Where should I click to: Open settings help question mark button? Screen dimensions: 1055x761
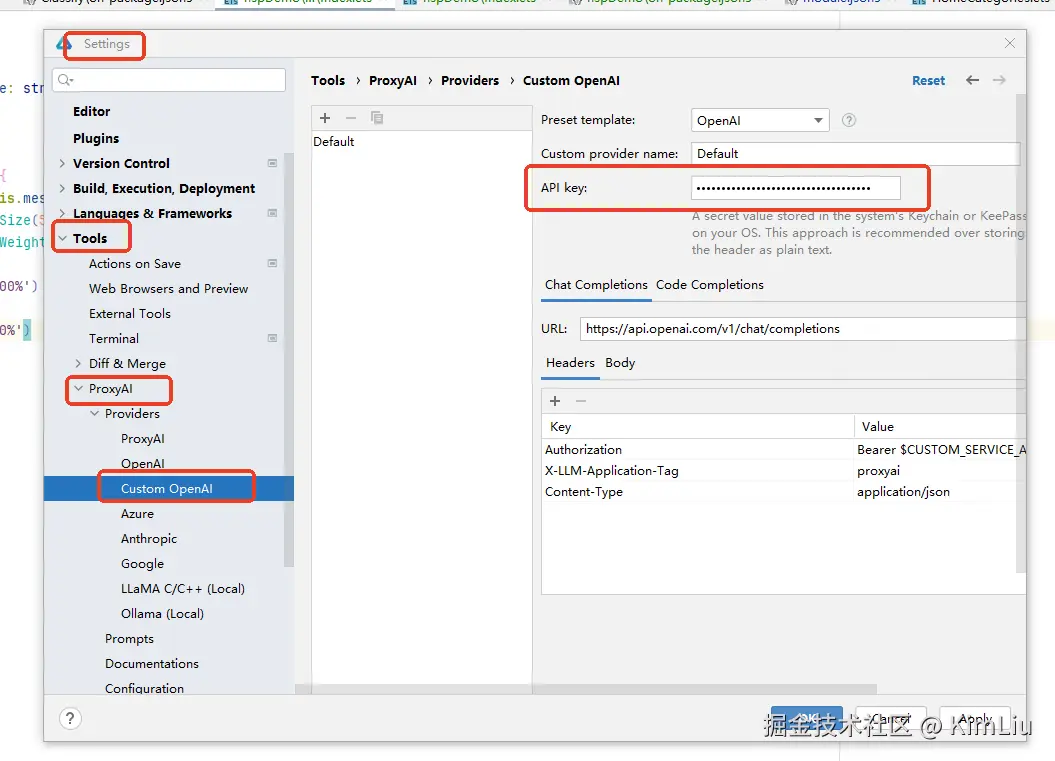tap(70, 719)
